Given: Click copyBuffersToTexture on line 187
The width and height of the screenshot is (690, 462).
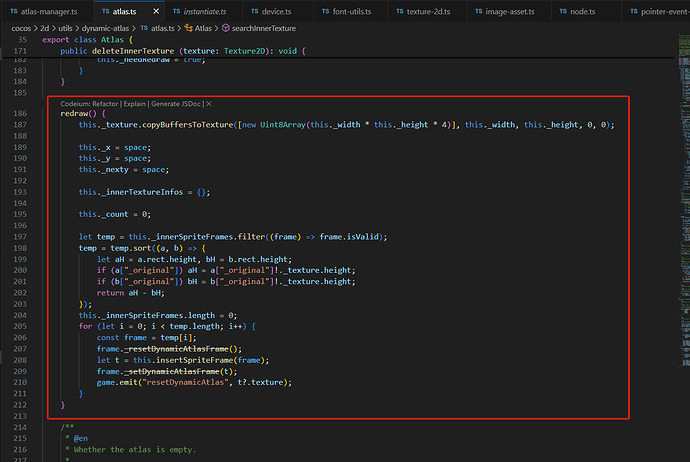Looking at the screenshot, I should point(187,125).
